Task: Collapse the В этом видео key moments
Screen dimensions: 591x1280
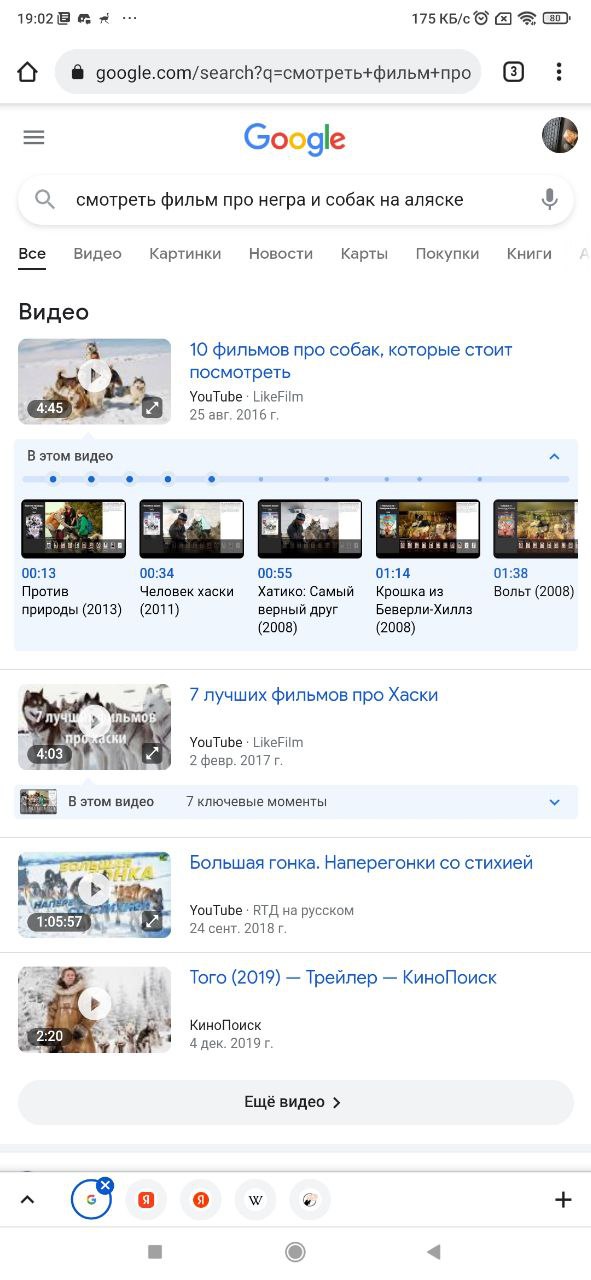Action: pos(554,456)
